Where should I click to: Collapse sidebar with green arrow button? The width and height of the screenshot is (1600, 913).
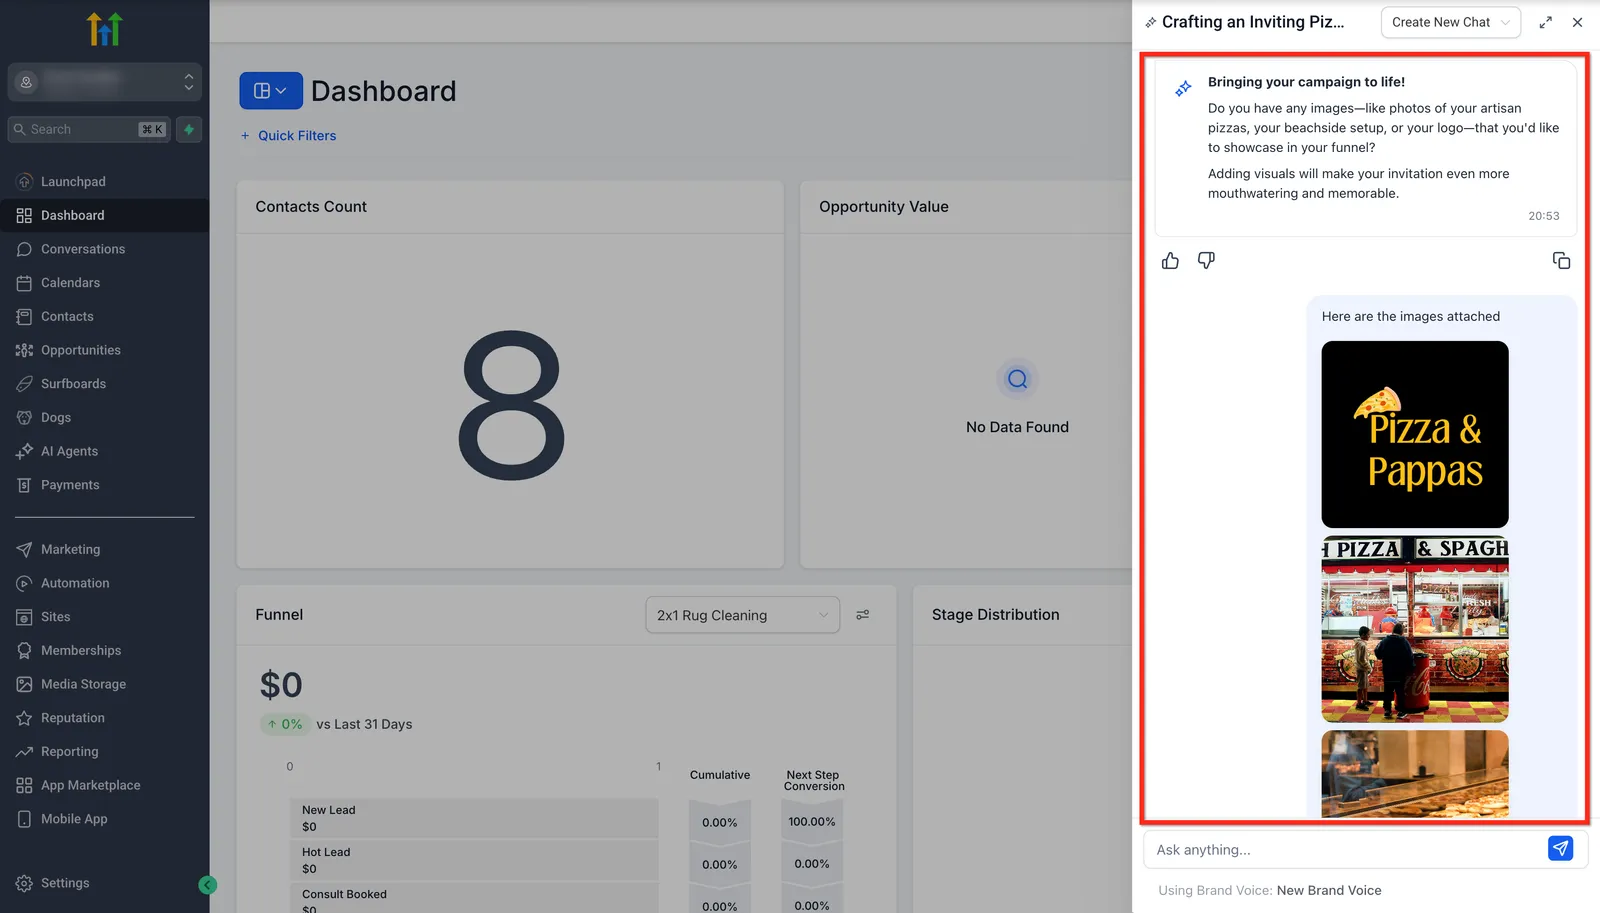[207, 885]
